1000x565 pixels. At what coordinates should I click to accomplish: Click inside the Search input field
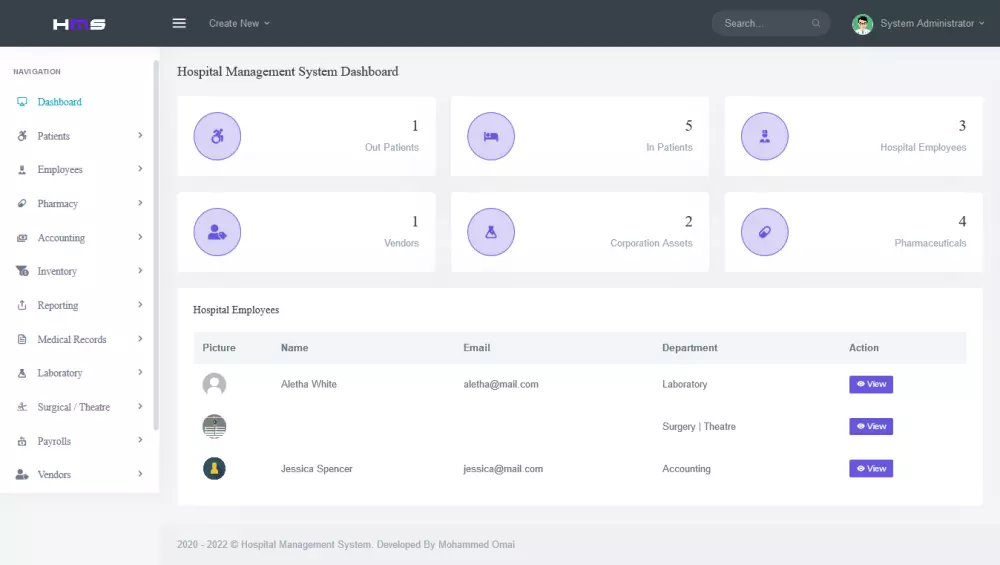click(x=760, y=23)
